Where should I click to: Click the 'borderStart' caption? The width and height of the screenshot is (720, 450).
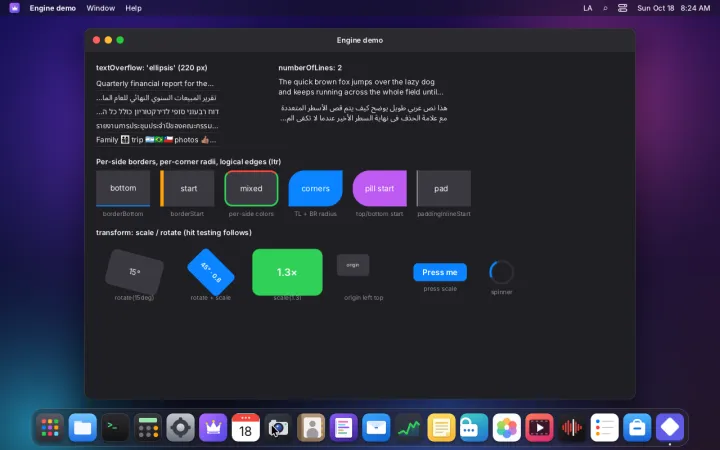(x=187, y=214)
